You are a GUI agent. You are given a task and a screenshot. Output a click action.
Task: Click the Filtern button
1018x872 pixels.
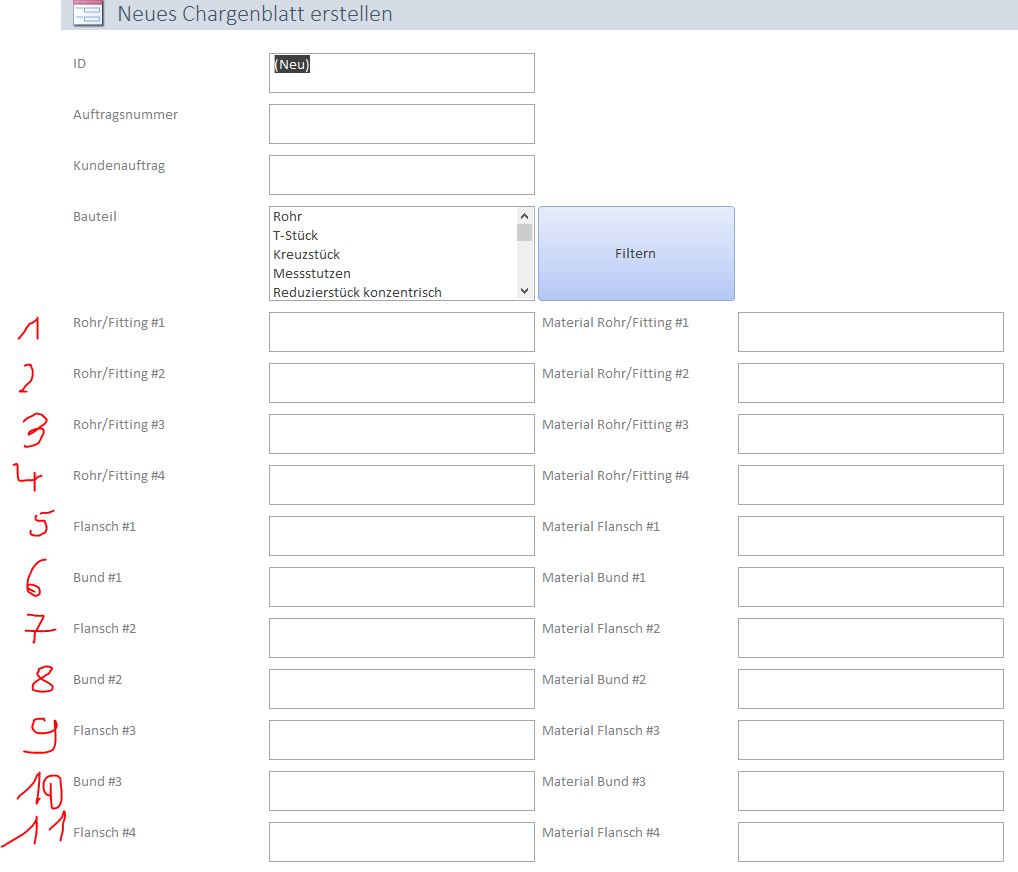point(636,253)
